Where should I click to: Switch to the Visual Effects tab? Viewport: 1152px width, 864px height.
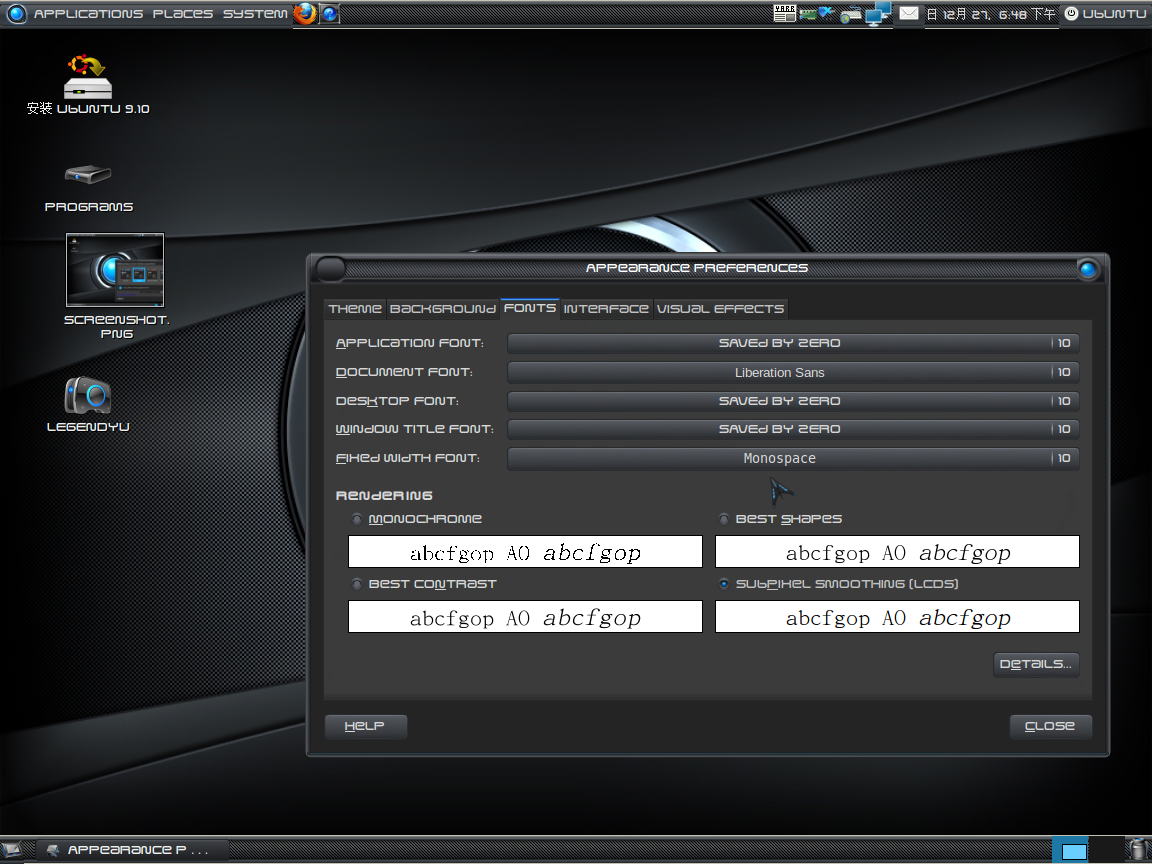720,309
